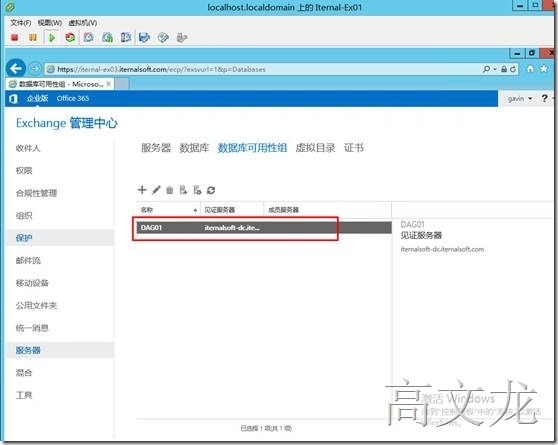Click the Exchange 管理中心 title
The height and width of the screenshot is (445, 558).
click(67, 123)
